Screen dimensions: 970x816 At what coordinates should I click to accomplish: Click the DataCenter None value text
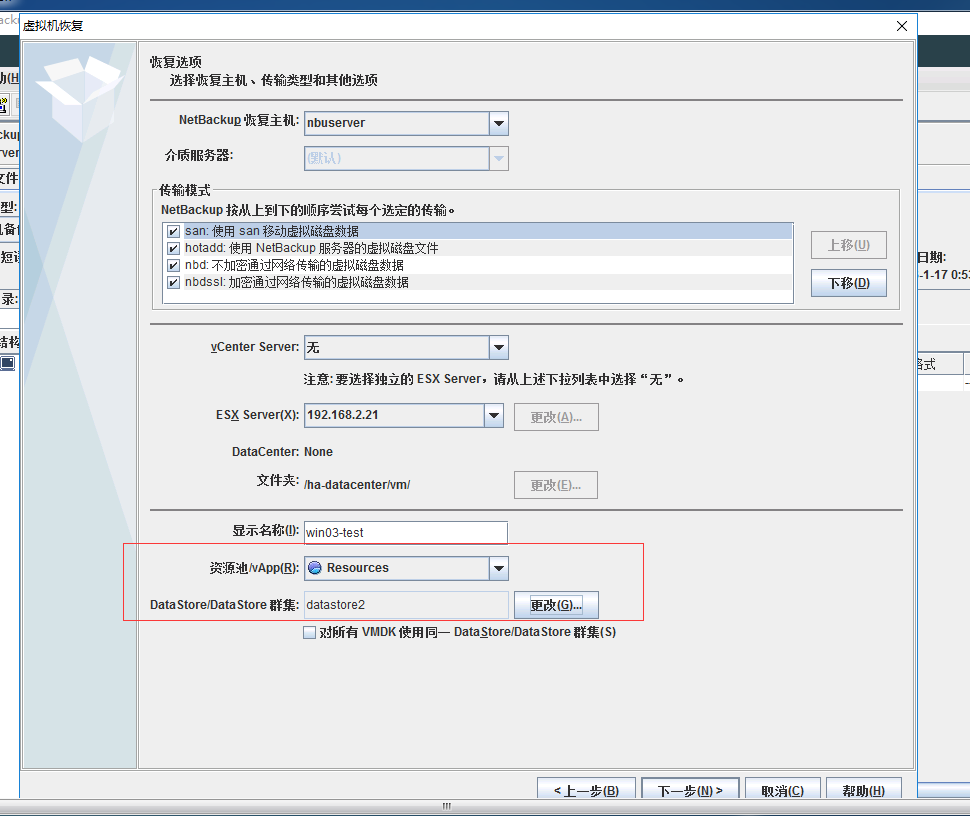[318, 452]
